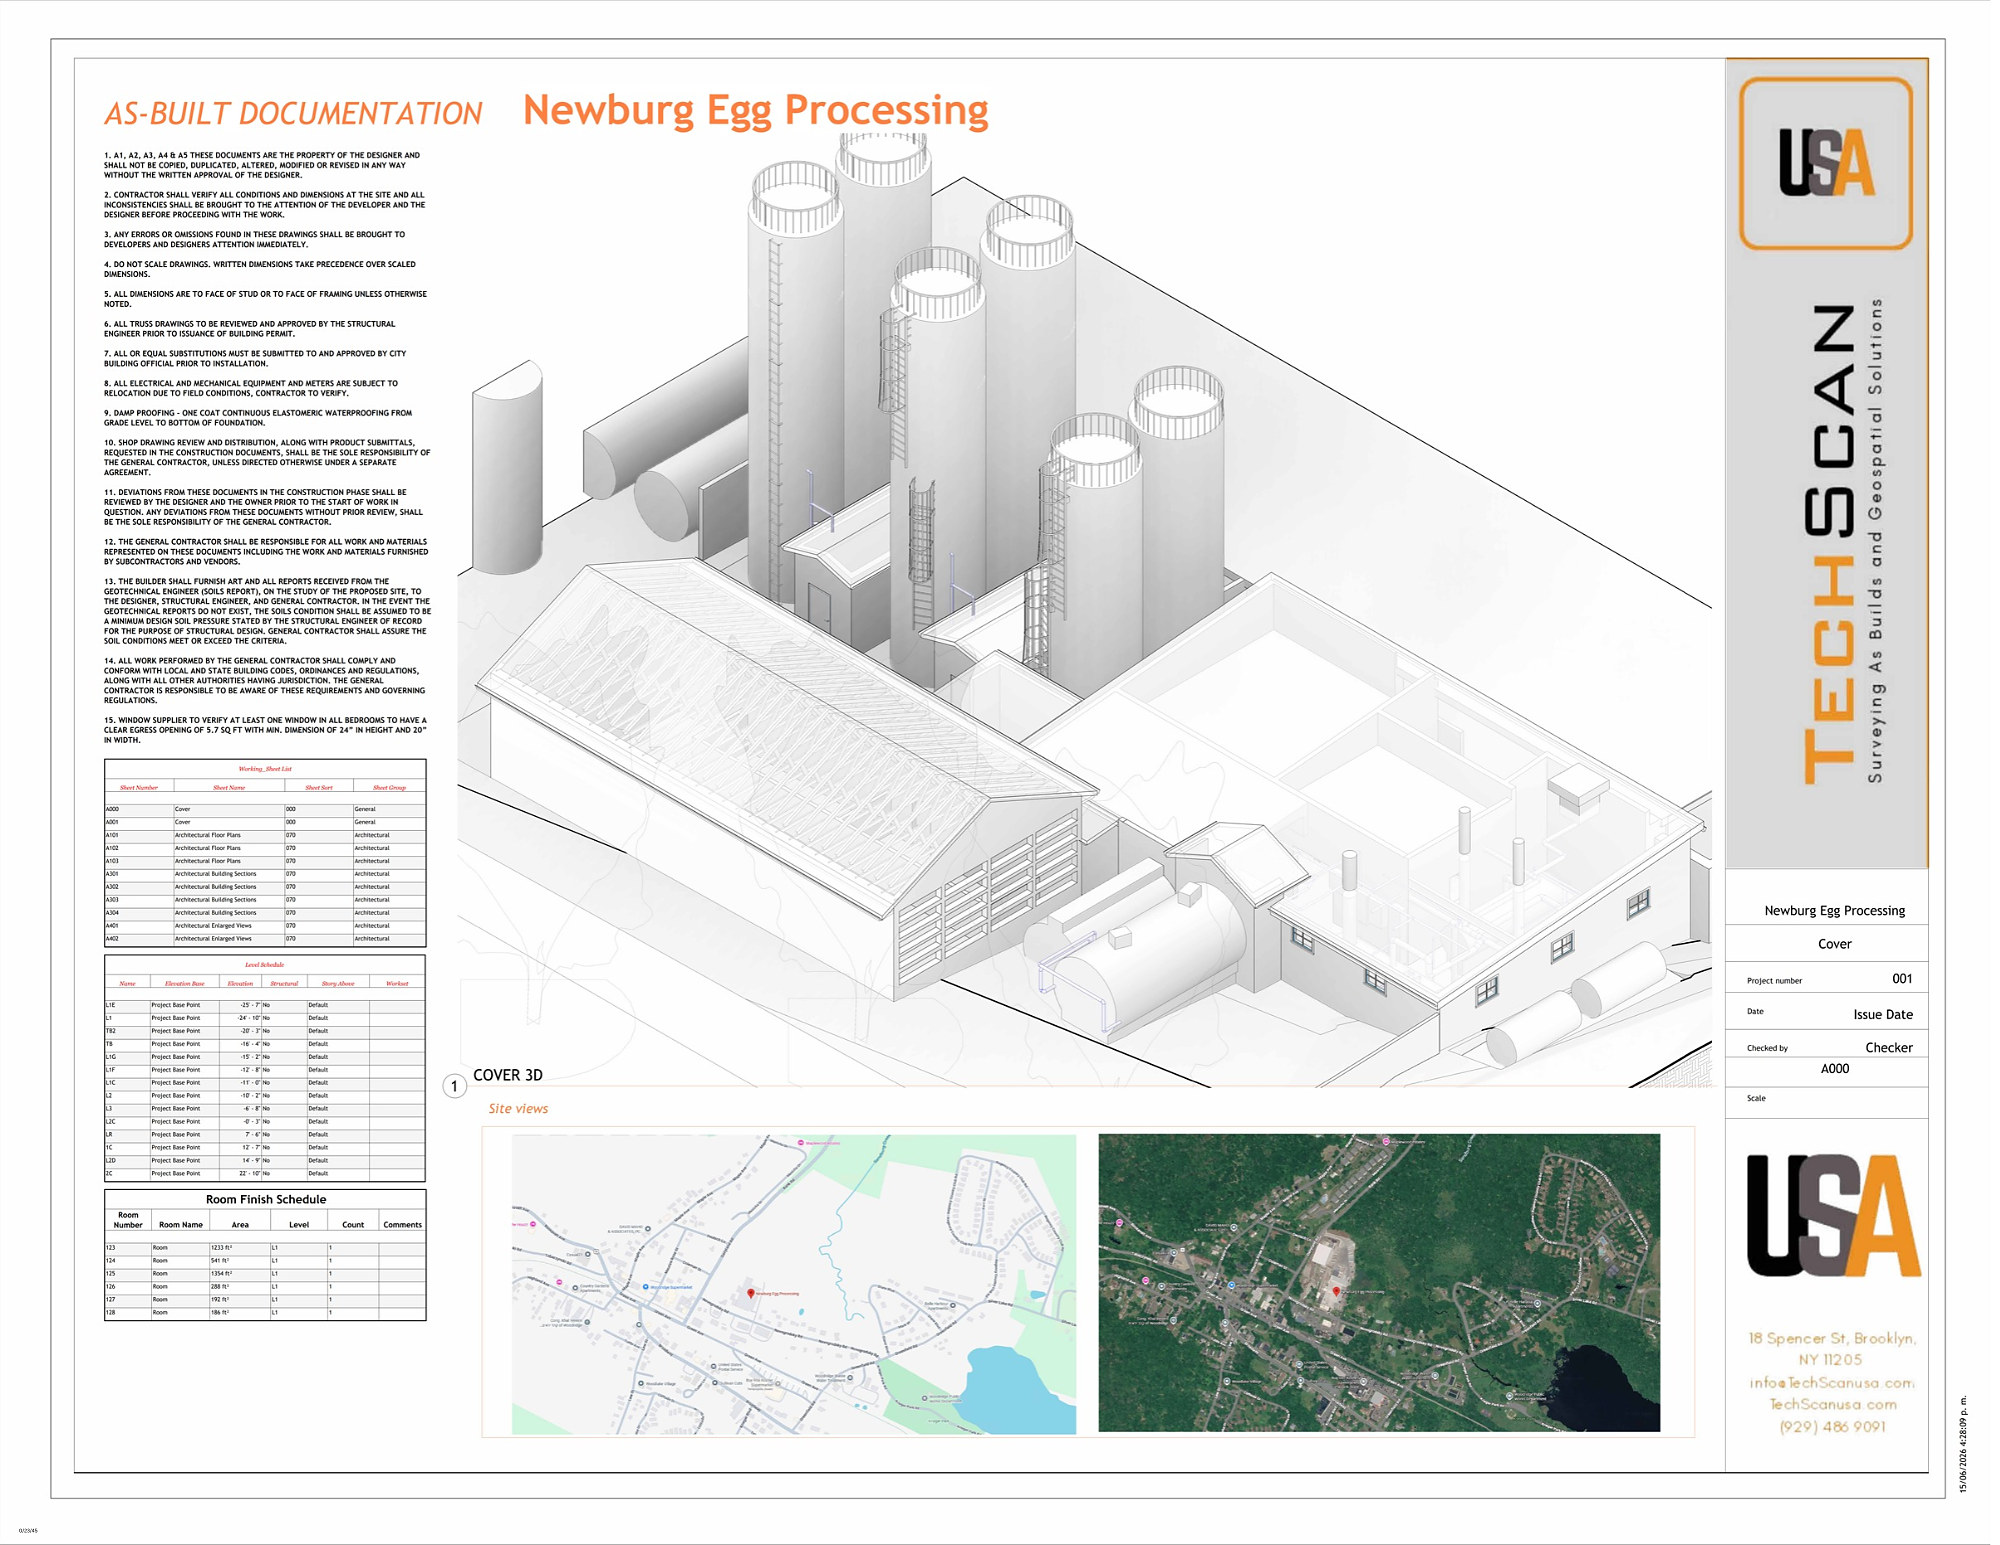The width and height of the screenshot is (2000, 1545).
Task: Click the 'Level Schedule' table title
Action: (x=265, y=965)
